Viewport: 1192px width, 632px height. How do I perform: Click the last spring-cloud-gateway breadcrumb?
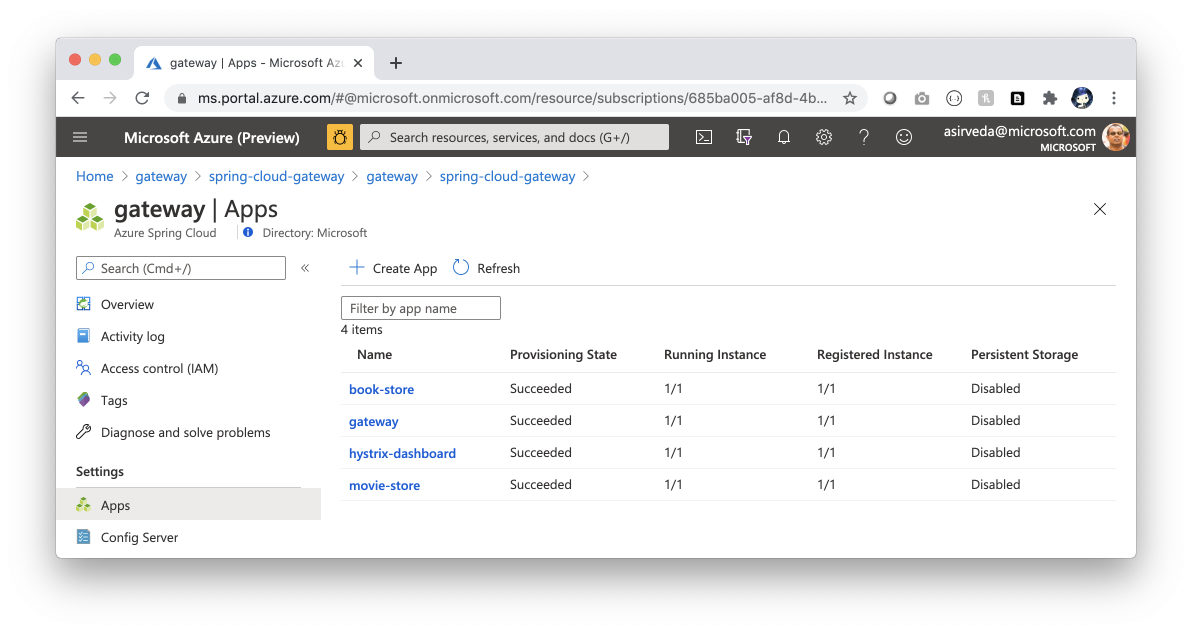click(507, 176)
